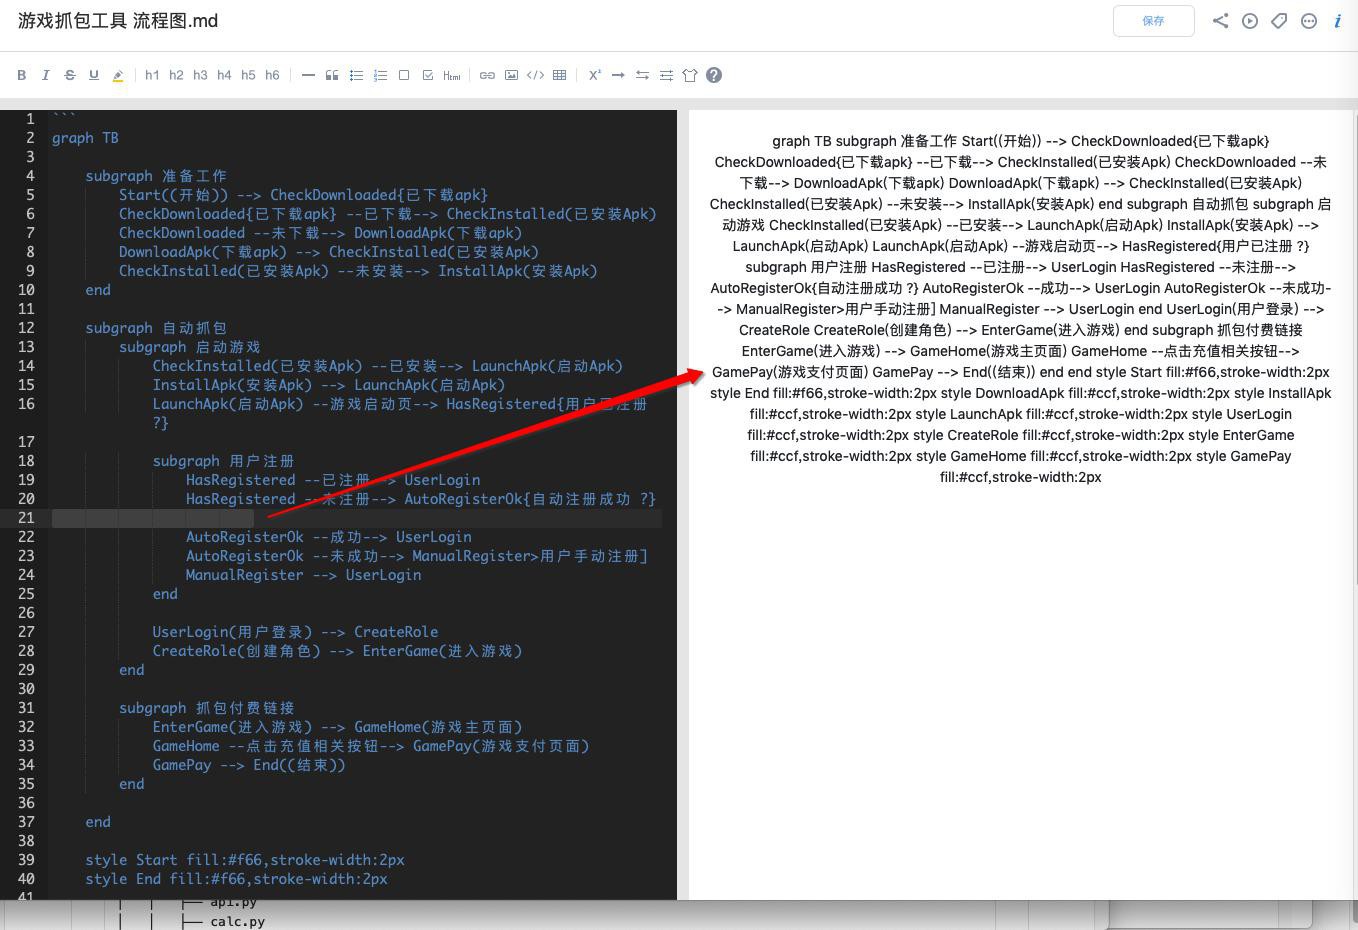Insert an ordered numbered list

pyautogui.click(x=380, y=75)
